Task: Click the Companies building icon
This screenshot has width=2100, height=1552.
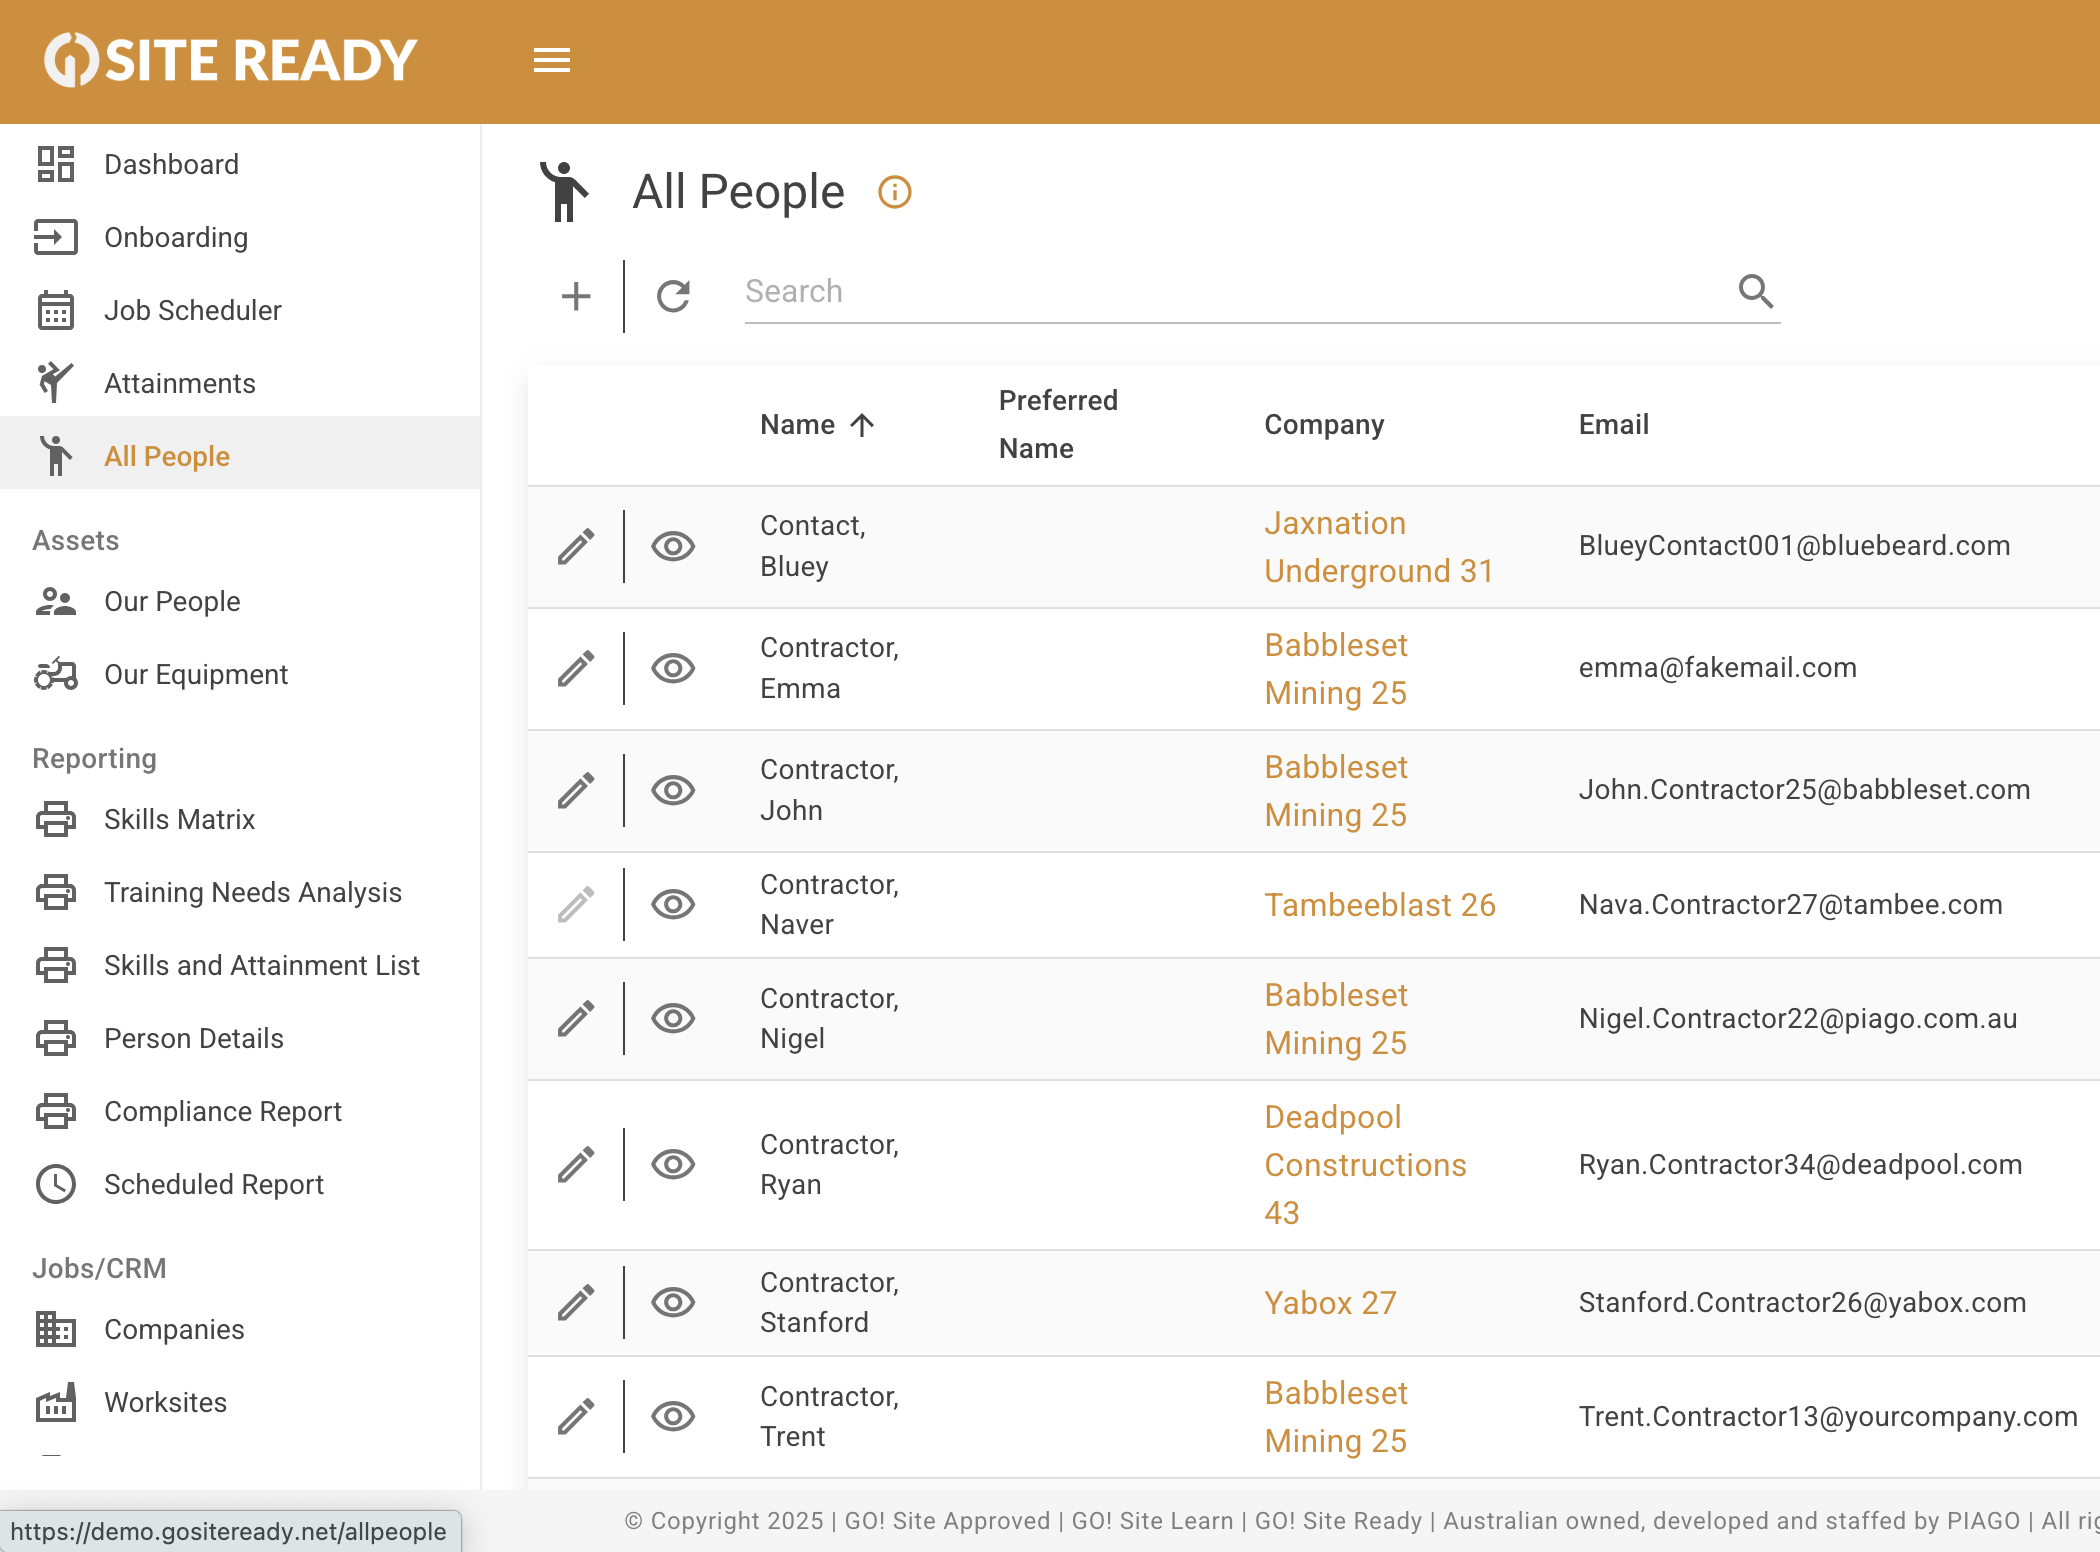Action: [x=56, y=1329]
